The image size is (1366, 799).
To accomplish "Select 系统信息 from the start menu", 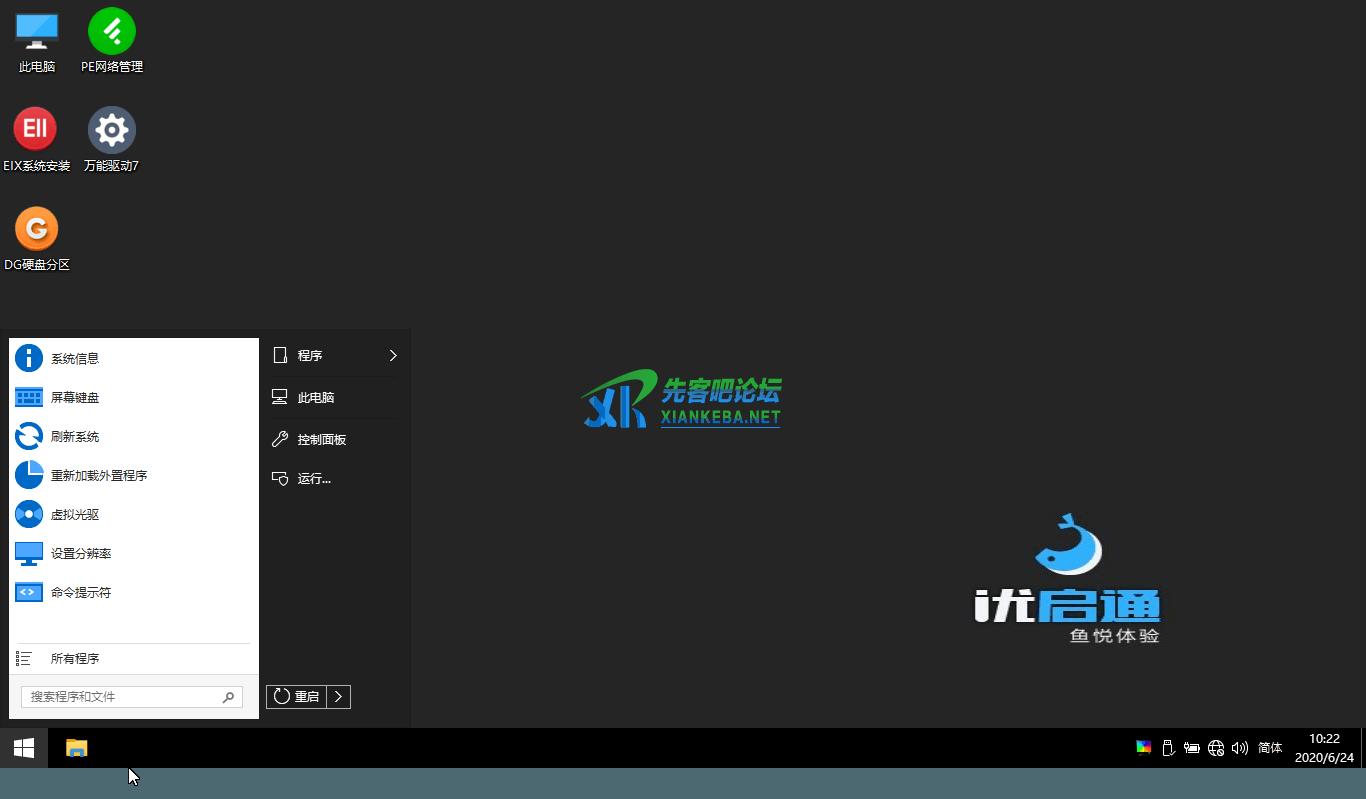I will (74, 358).
